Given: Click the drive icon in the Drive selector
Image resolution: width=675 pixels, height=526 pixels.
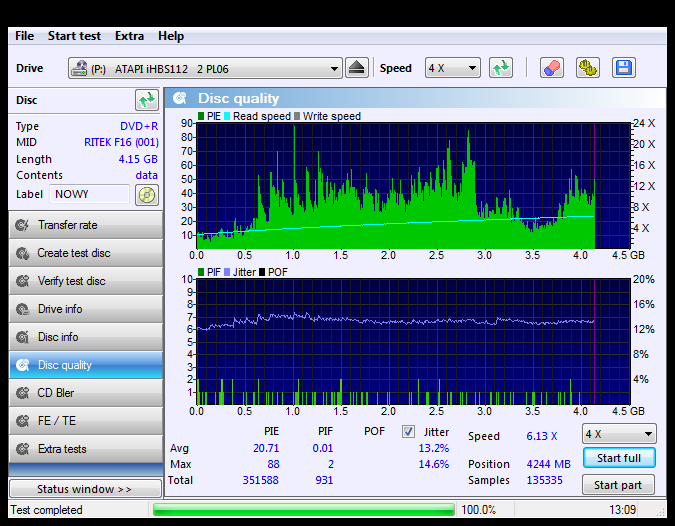Looking at the screenshot, I should 79,68.
